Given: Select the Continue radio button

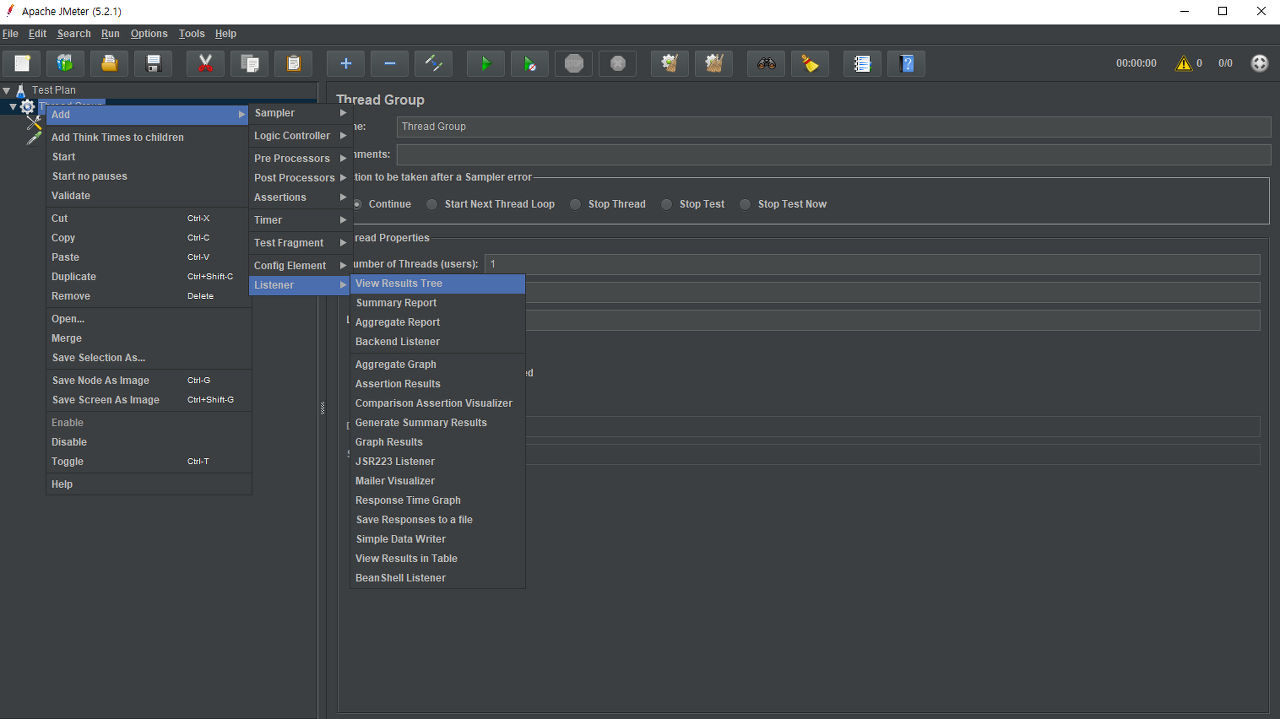Looking at the screenshot, I should 357,204.
